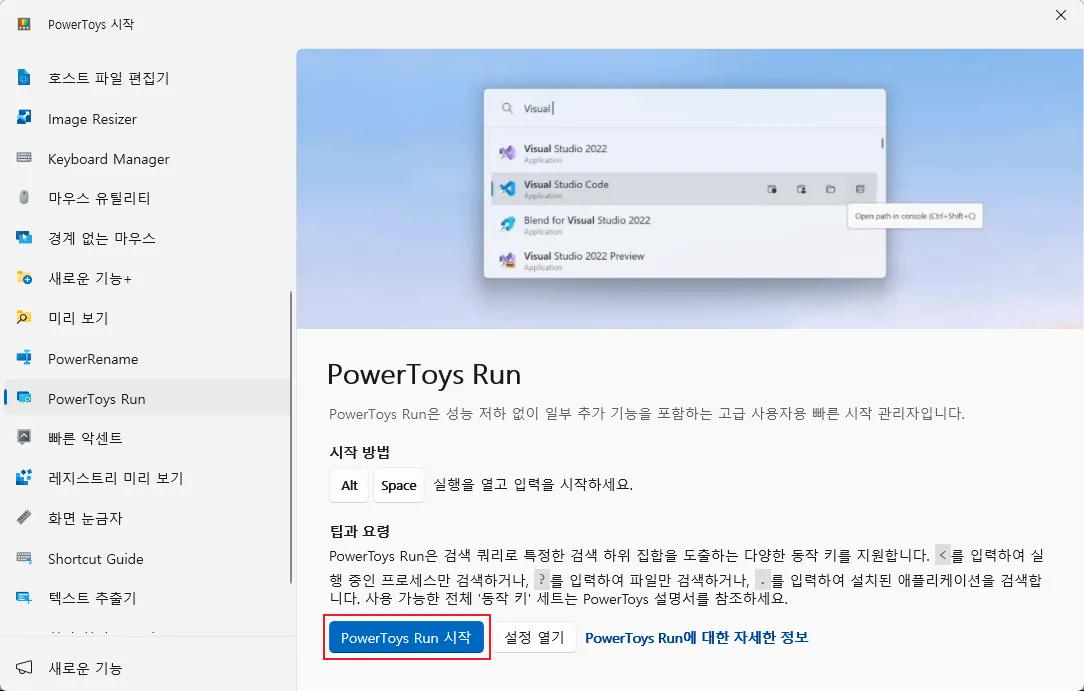This screenshot has height=691, width=1084.
Task: Open 마우스 유틸리티 section
Action: 147,198
